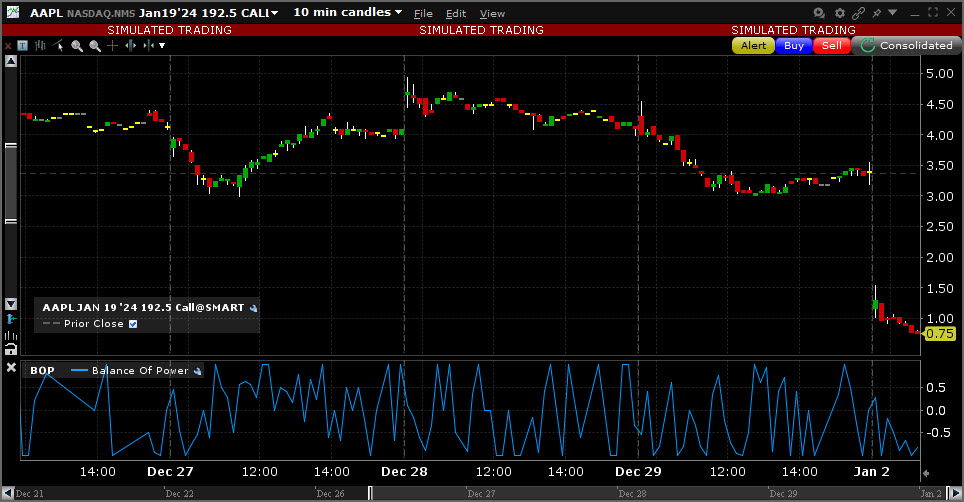Edit Balance Of Power settings wrench icon
The image size is (964, 502).
[x=197, y=371]
